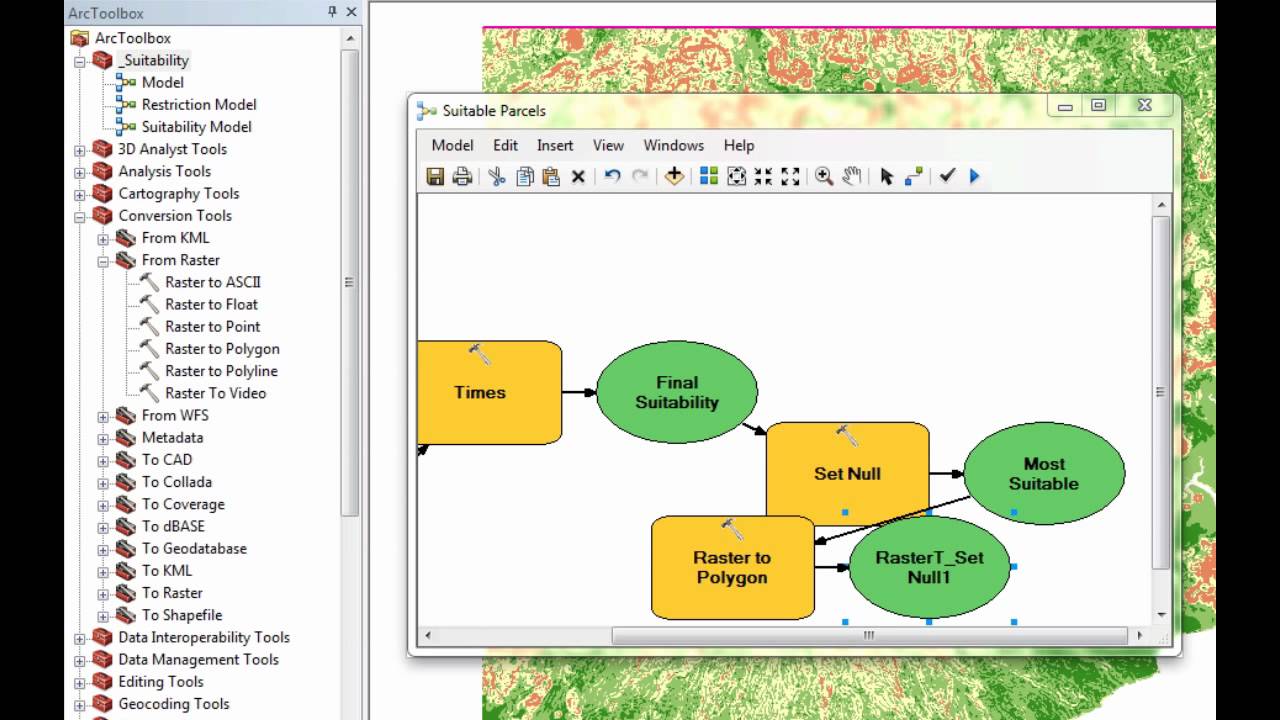Click the Paste clipboard icon

[x=551, y=176]
